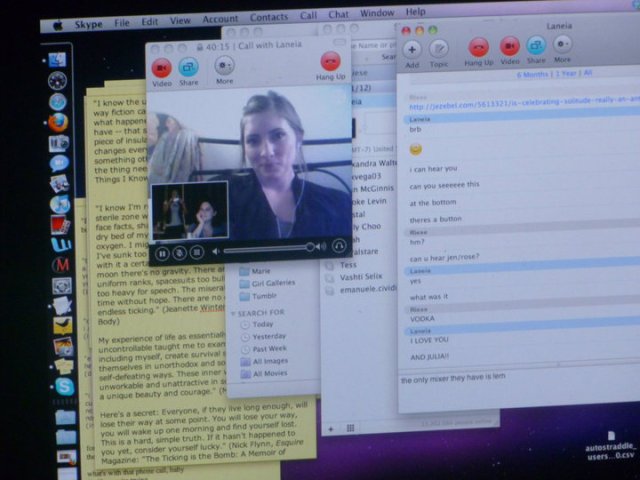This screenshot has width=640, height=480.
Task: Toggle the call window toolbar pill button
Action: (x=339, y=42)
